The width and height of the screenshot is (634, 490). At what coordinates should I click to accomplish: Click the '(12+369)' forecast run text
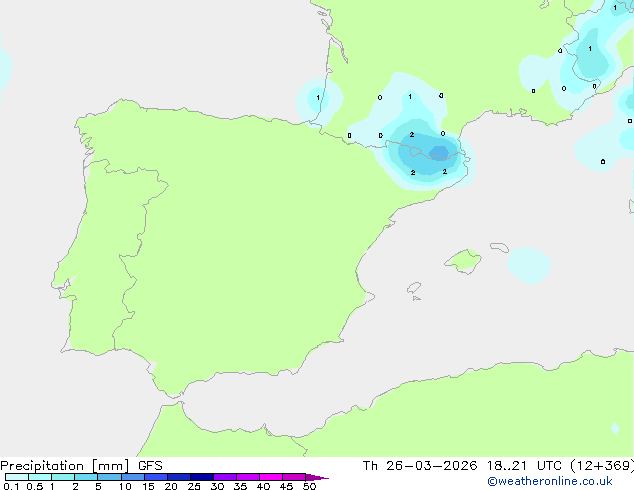[602, 466]
